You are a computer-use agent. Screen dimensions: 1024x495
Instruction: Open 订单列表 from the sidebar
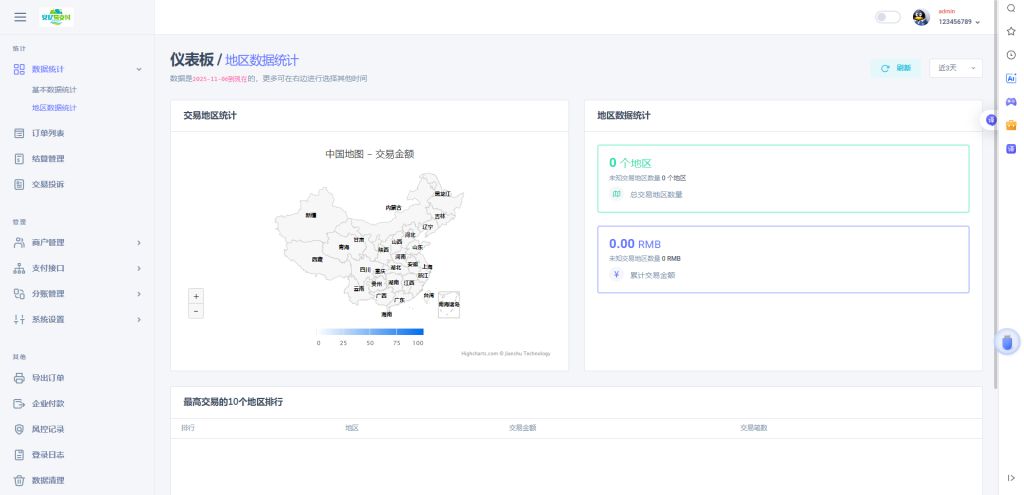click(48, 133)
